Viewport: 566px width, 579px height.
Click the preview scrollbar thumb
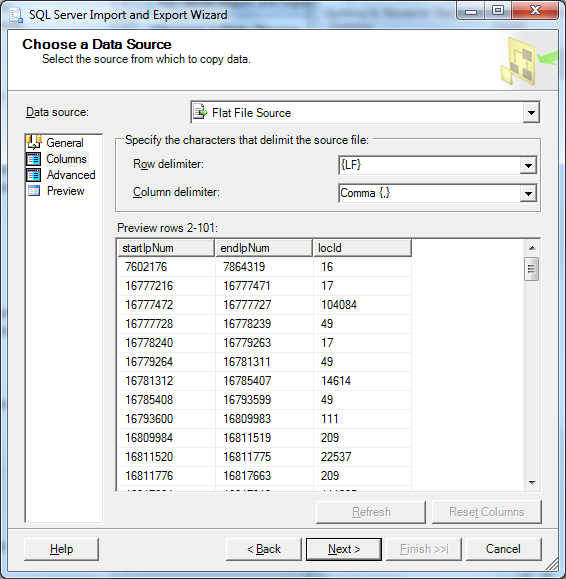tap(532, 269)
